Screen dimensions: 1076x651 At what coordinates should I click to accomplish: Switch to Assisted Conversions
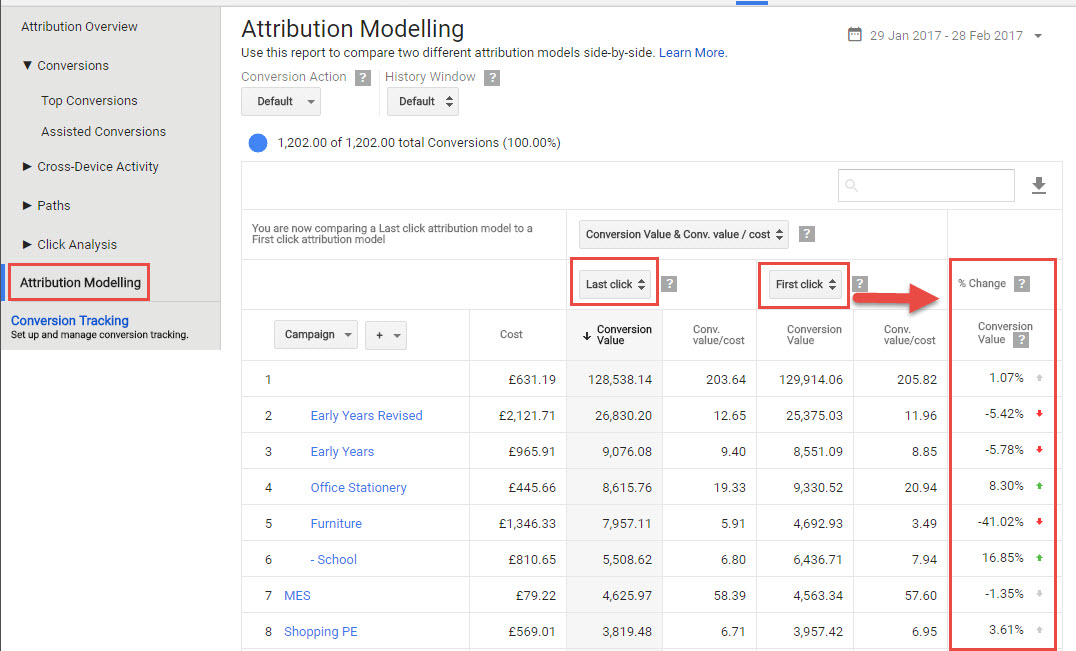click(x=103, y=131)
